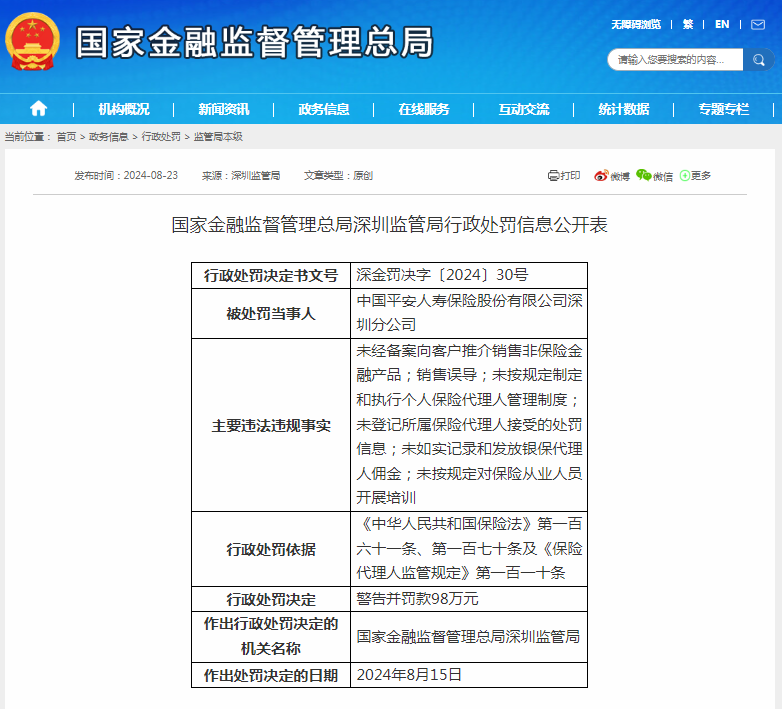Open 专题专栏 menu
782x709 pixels.
pyautogui.click(x=724, y=109)
